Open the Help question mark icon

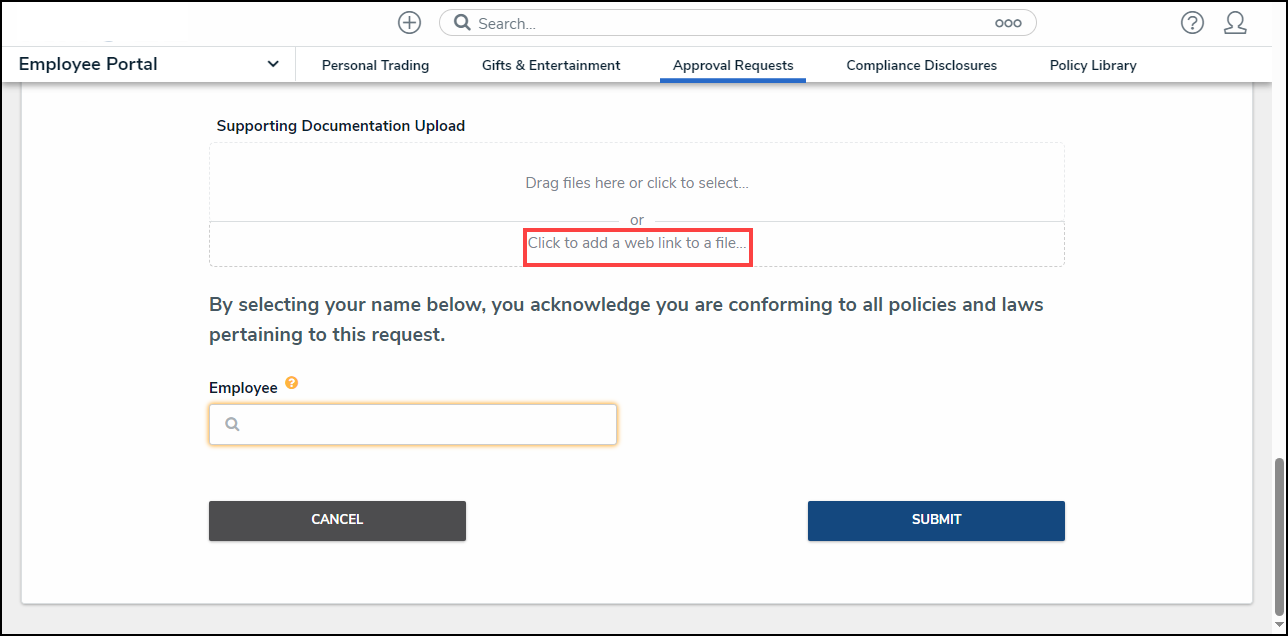(1192, 23)
